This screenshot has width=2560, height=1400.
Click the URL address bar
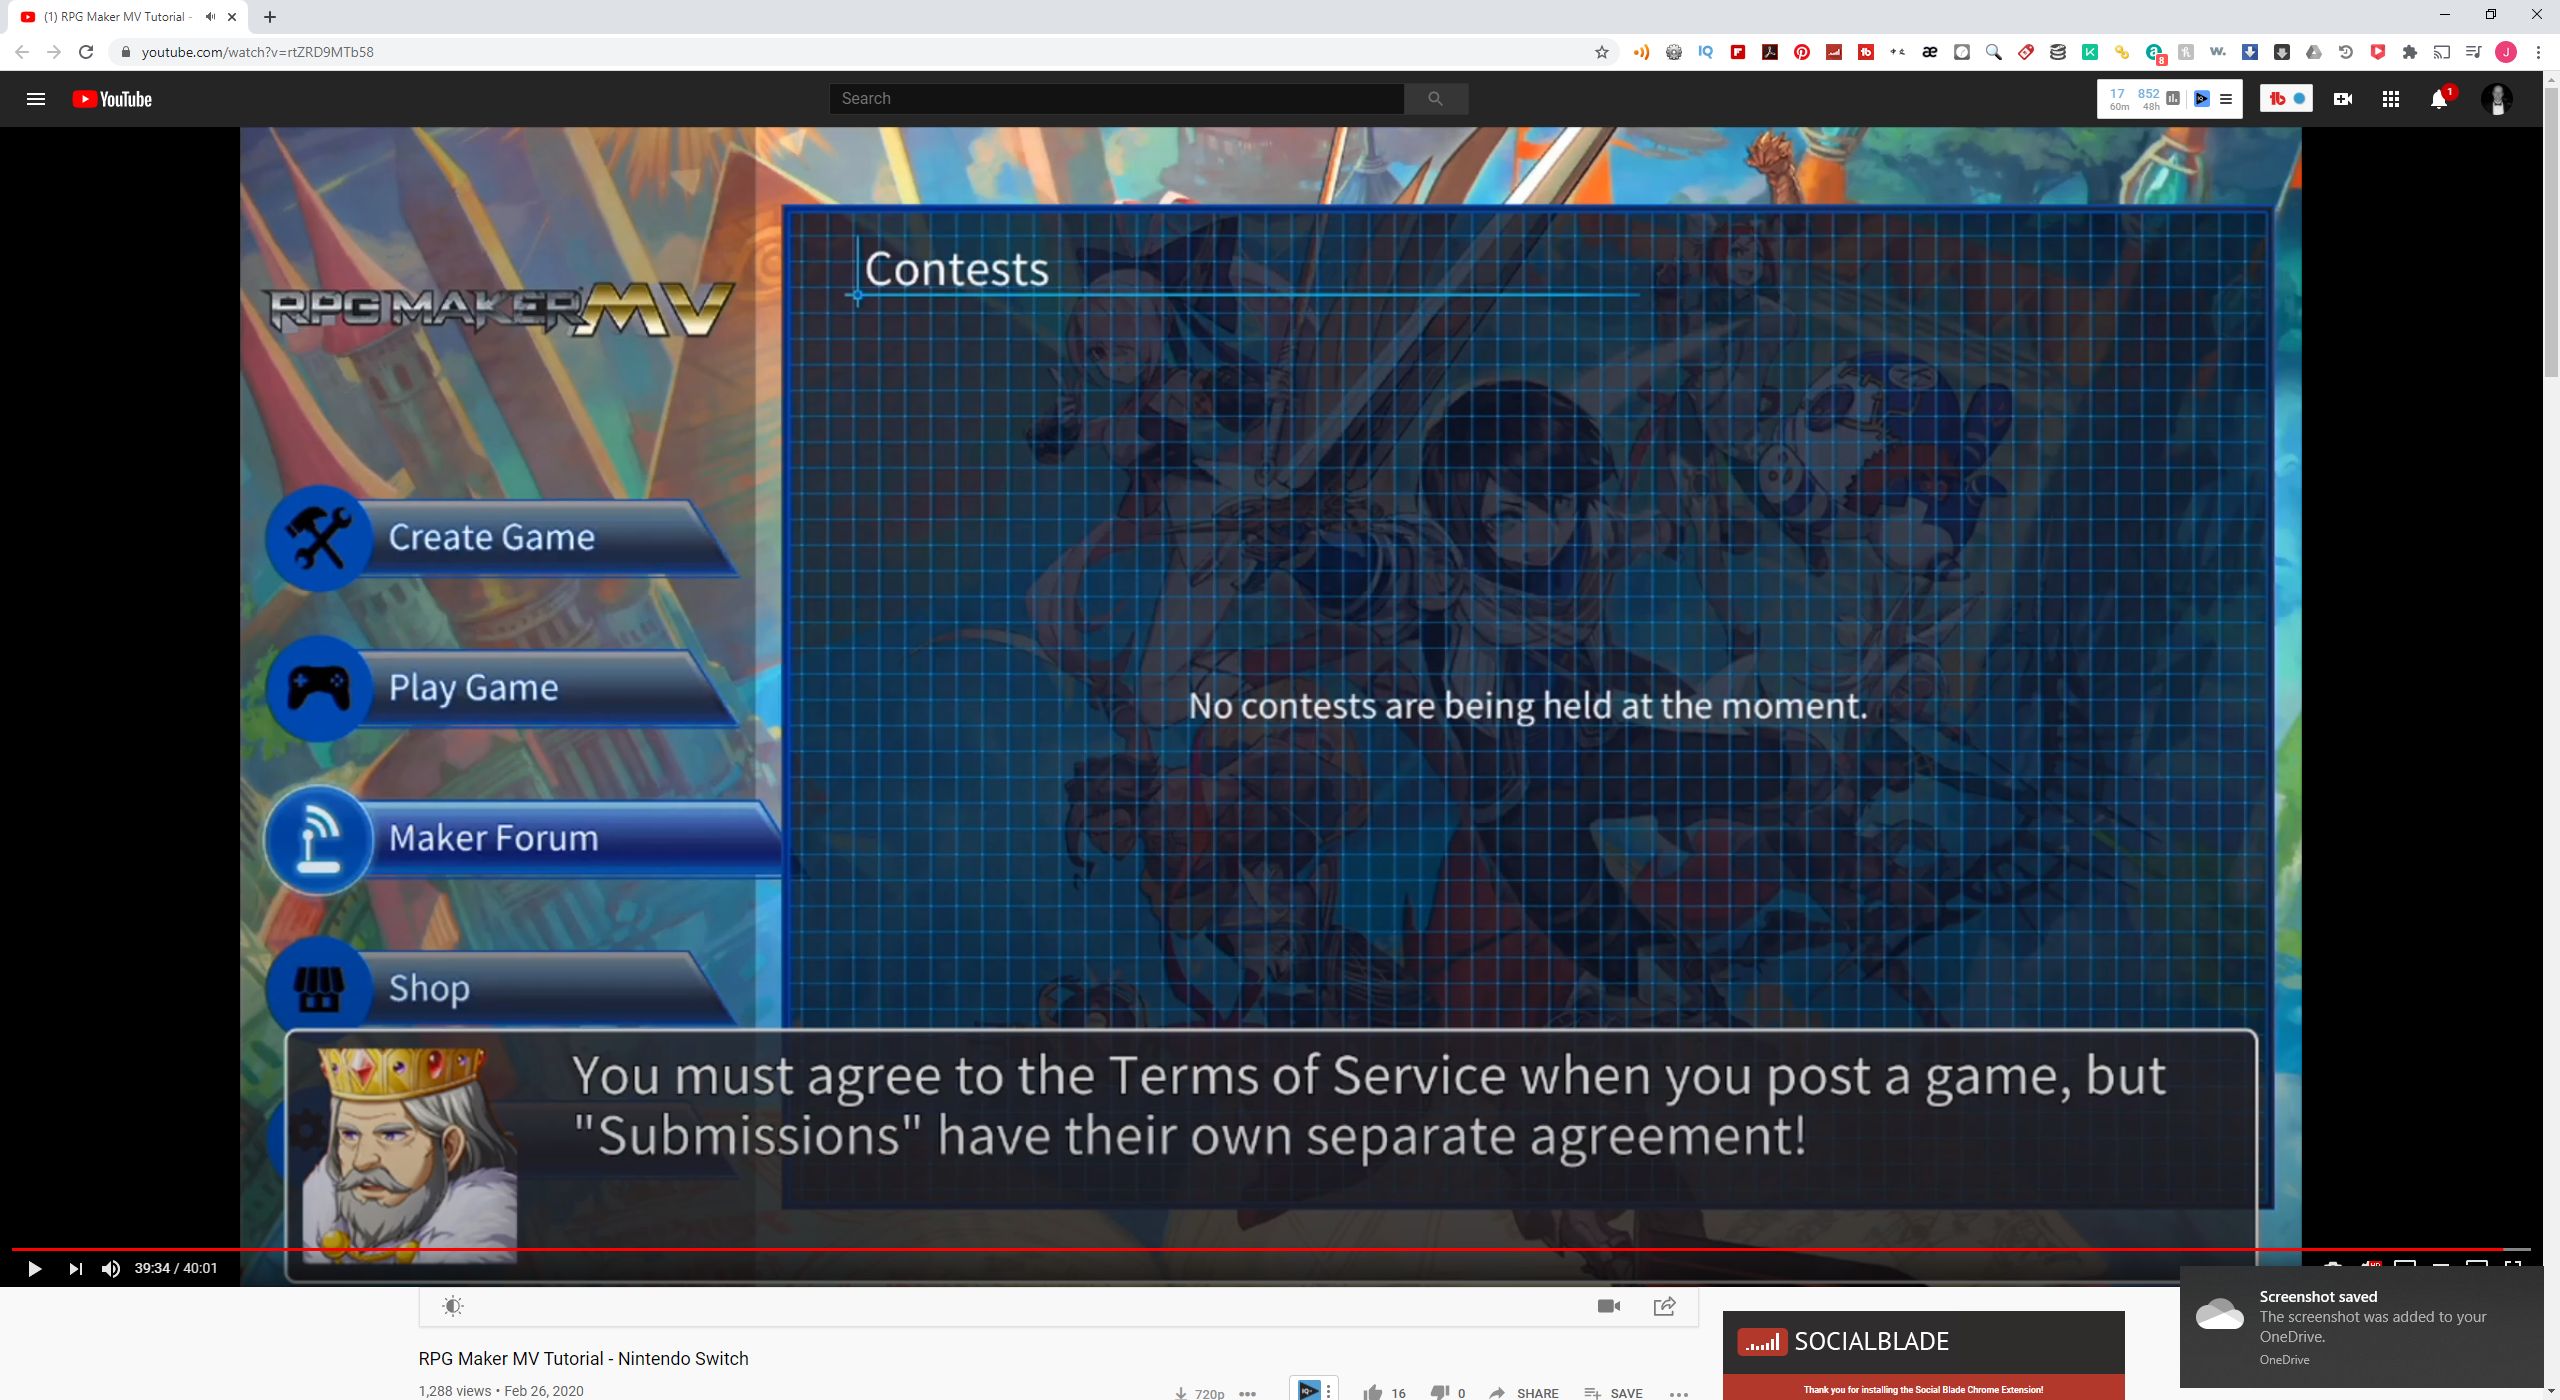pos(860,52)
